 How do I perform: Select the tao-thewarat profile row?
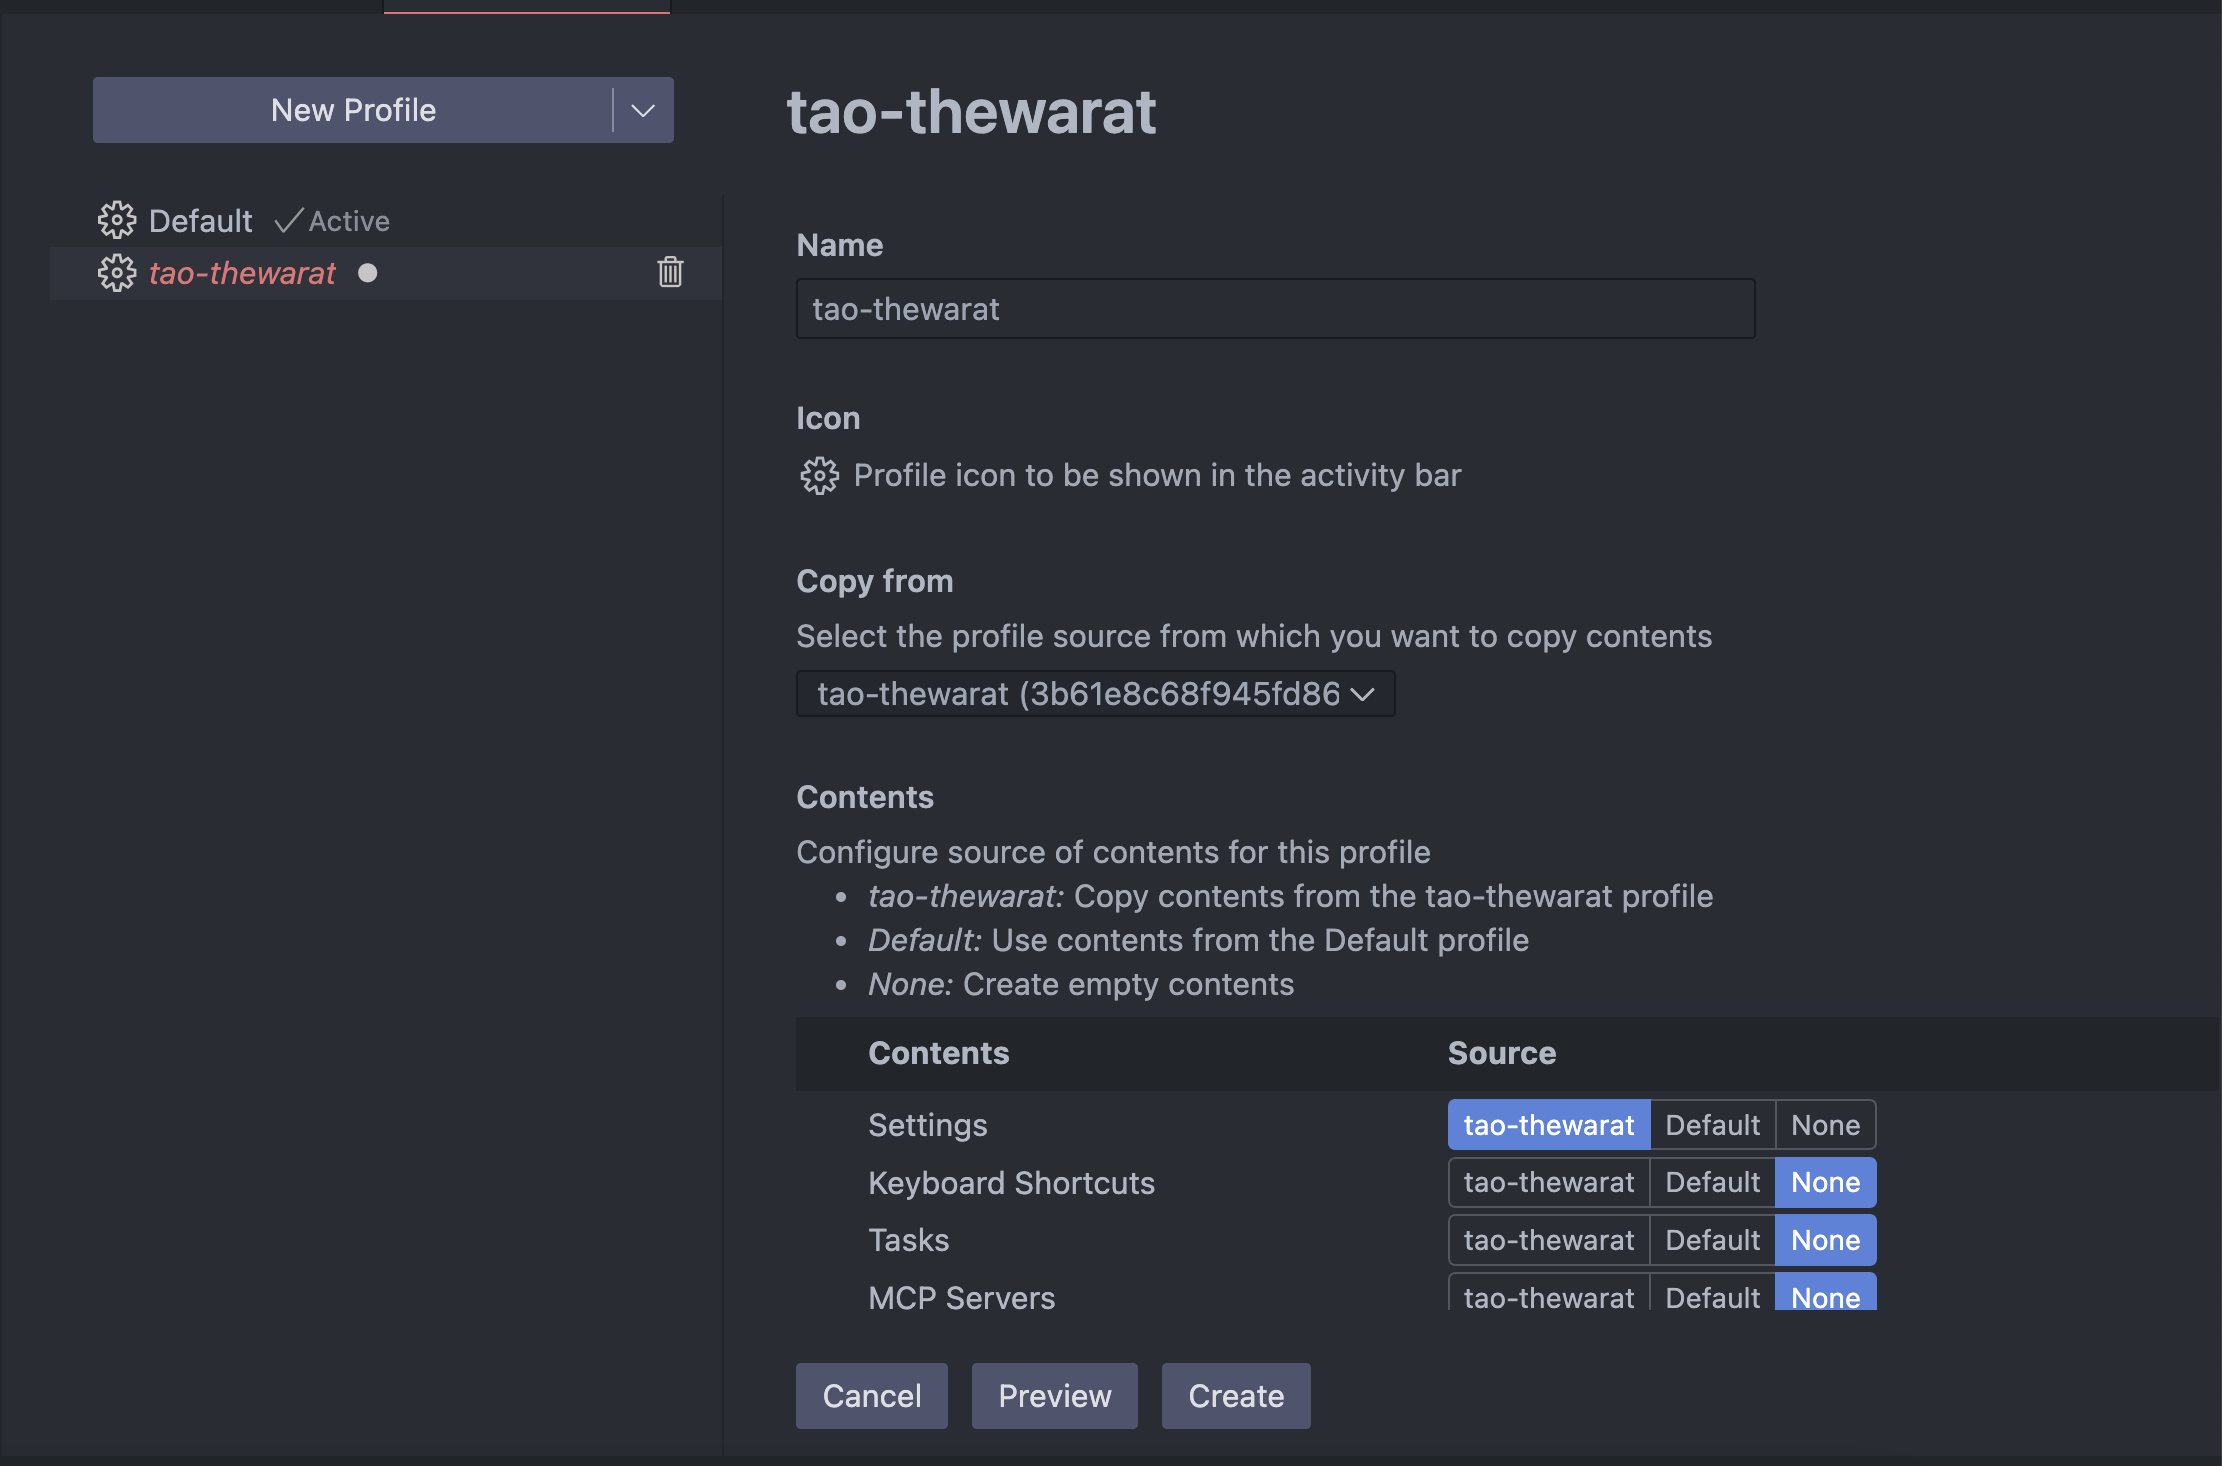(x=386, y=273)
